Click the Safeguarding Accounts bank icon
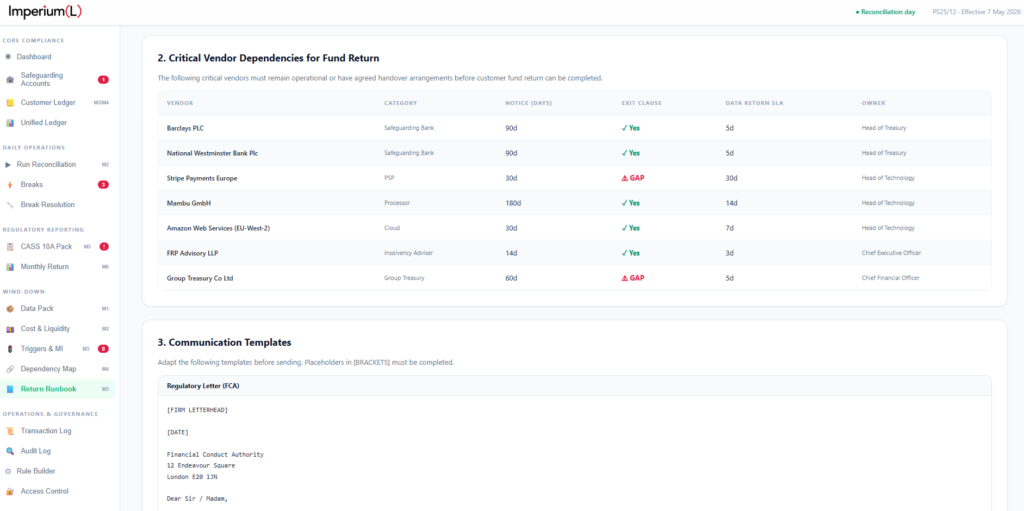Screen dimensions: 1024x511 pos(10,80)
